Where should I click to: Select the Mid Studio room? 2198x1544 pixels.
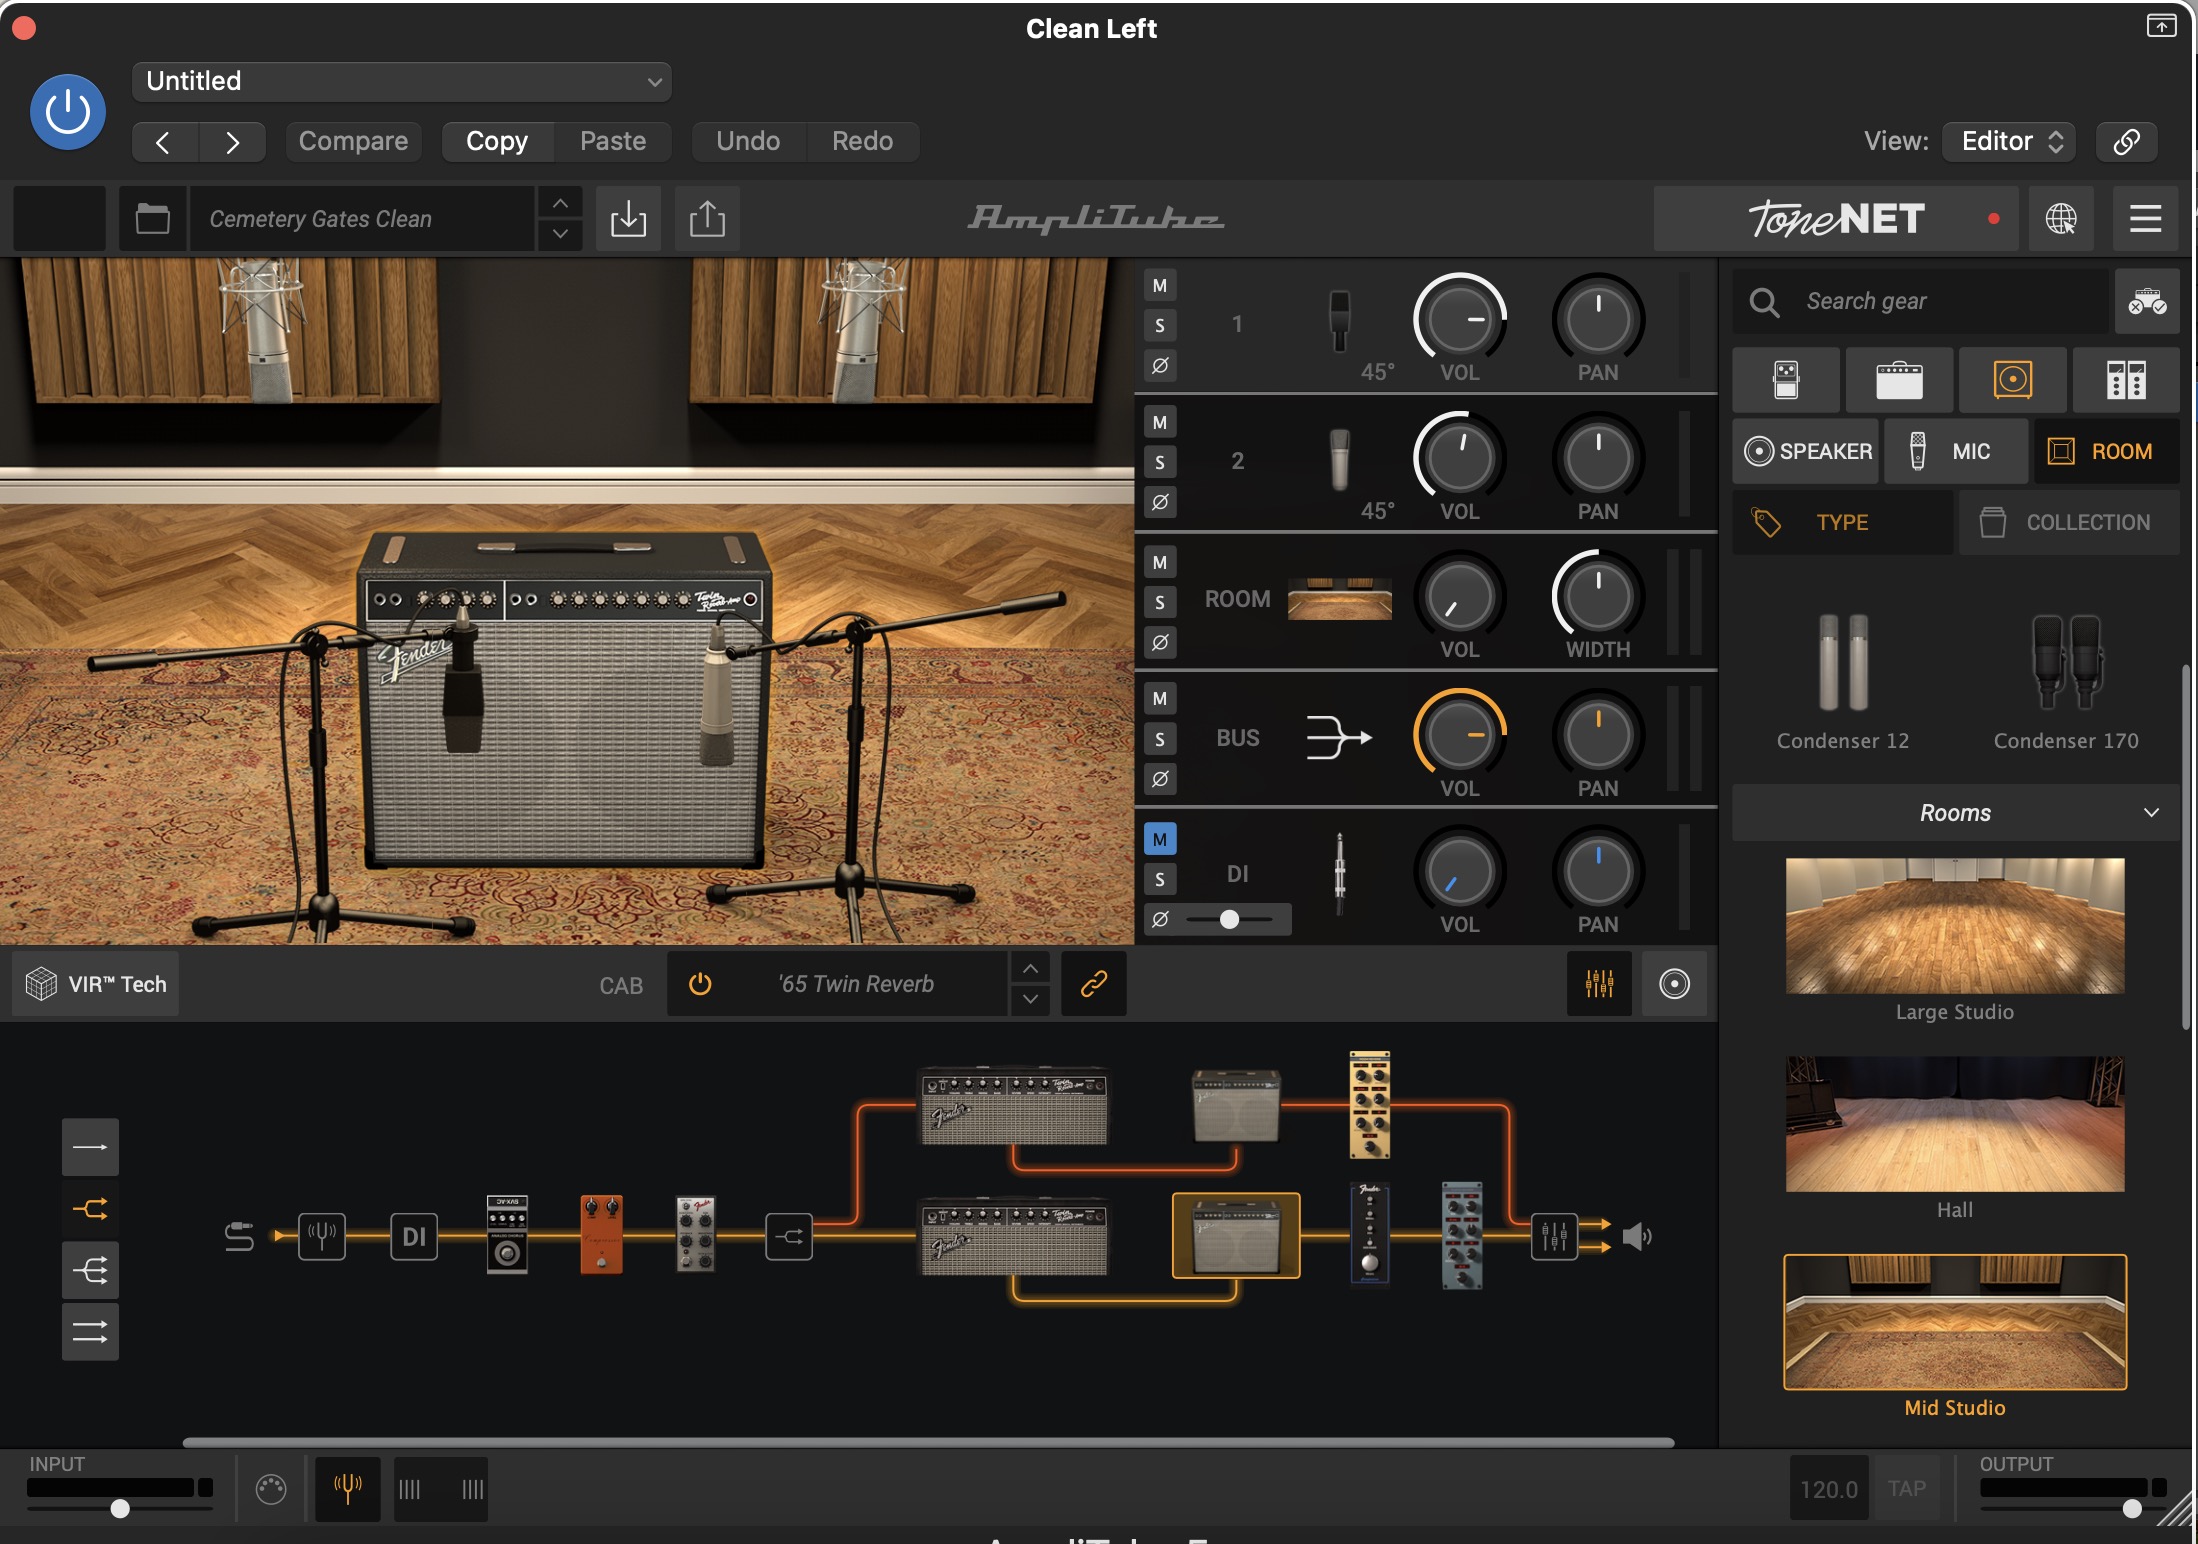click(x=1955, y=1322)
